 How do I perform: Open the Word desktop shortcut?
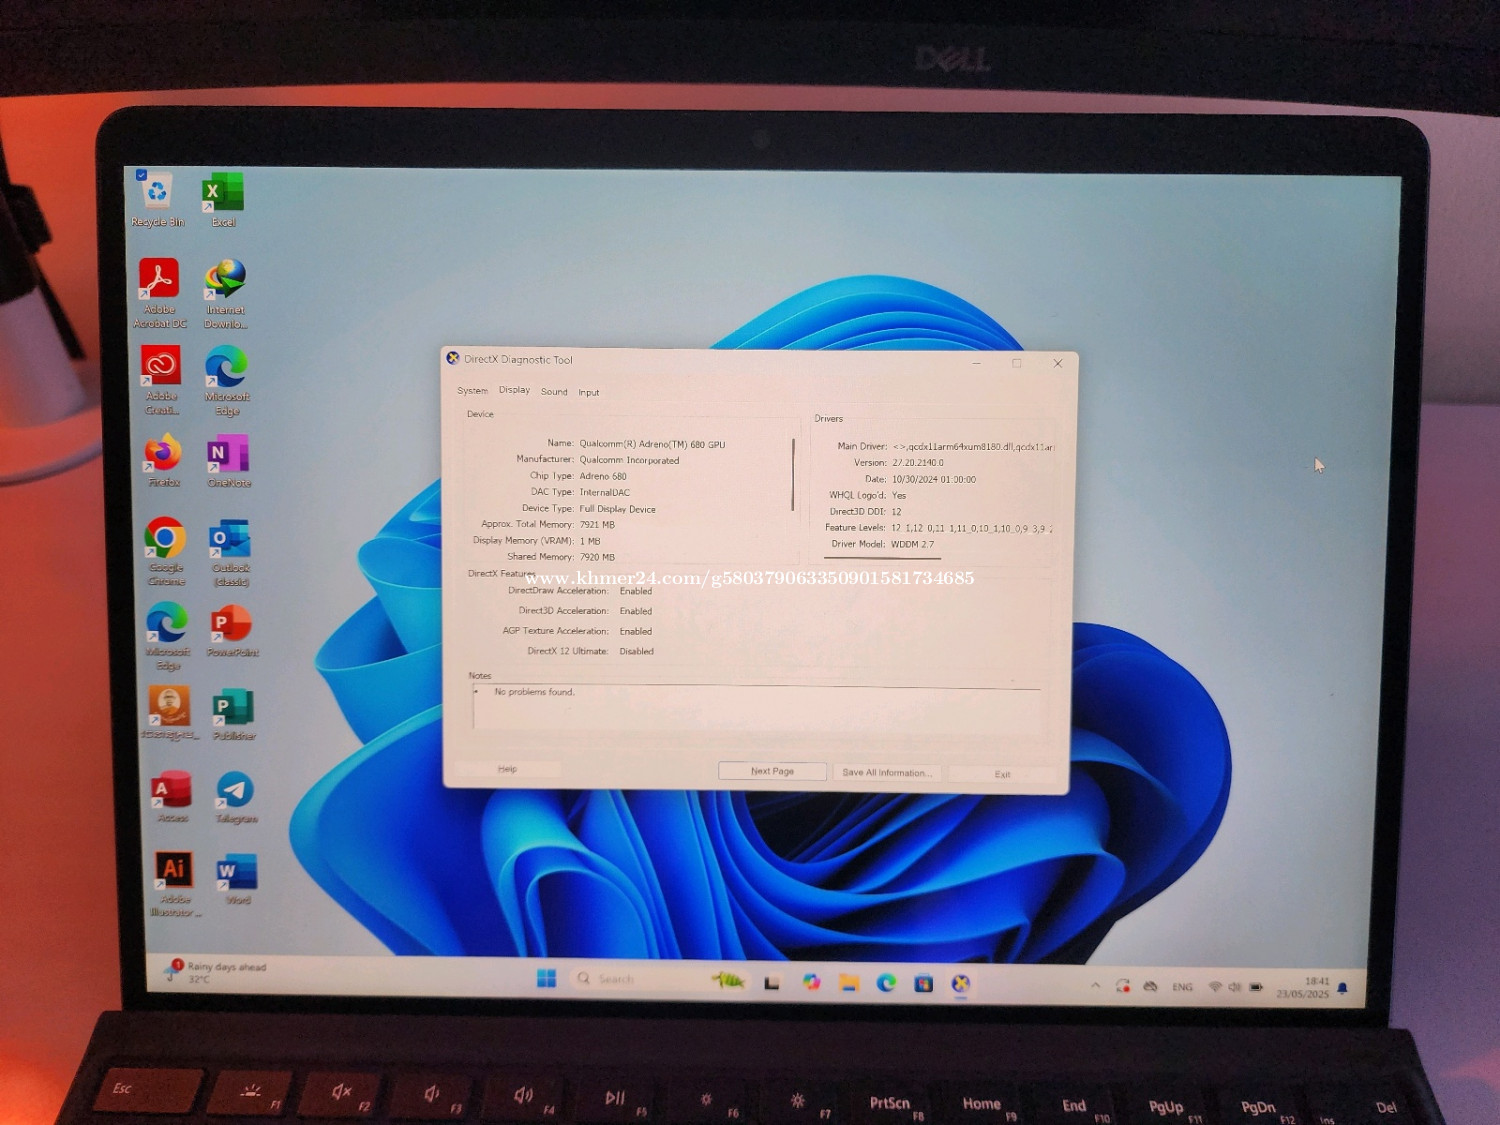coord(238,879)
